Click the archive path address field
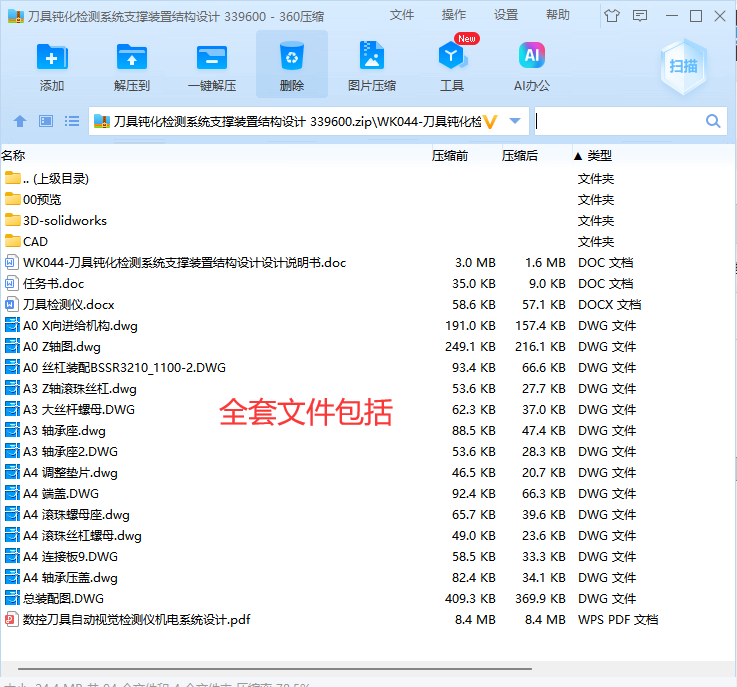This screenshot has width=737, height=687. tap(309, 121)
